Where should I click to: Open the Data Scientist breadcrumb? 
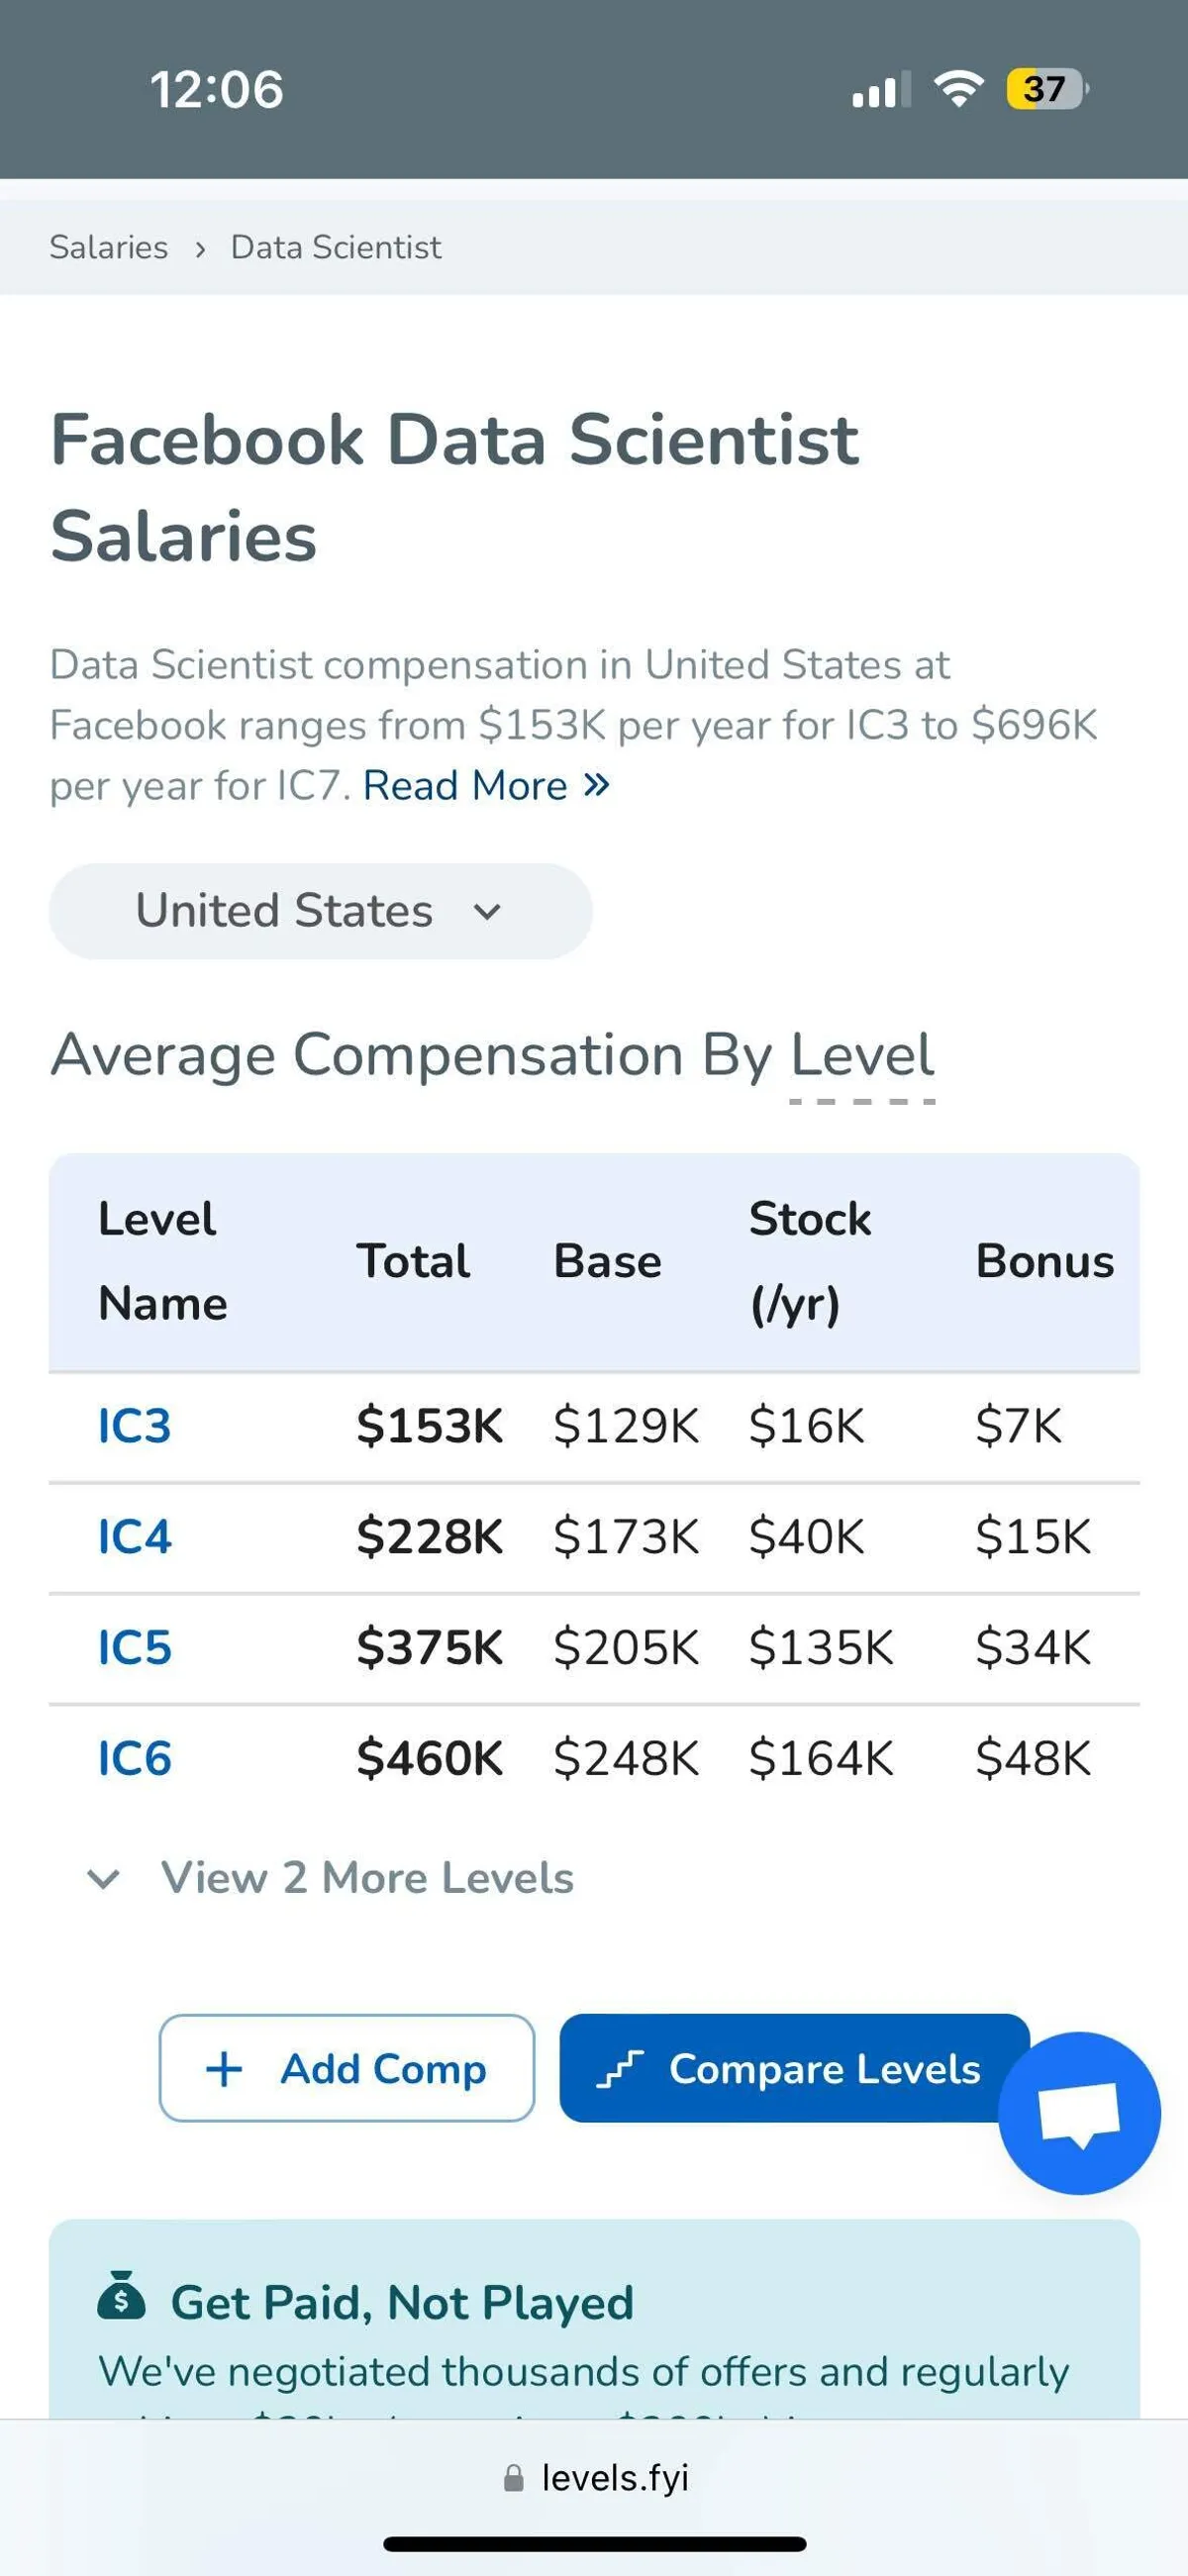pyautogui.click(x=336, y=247)
